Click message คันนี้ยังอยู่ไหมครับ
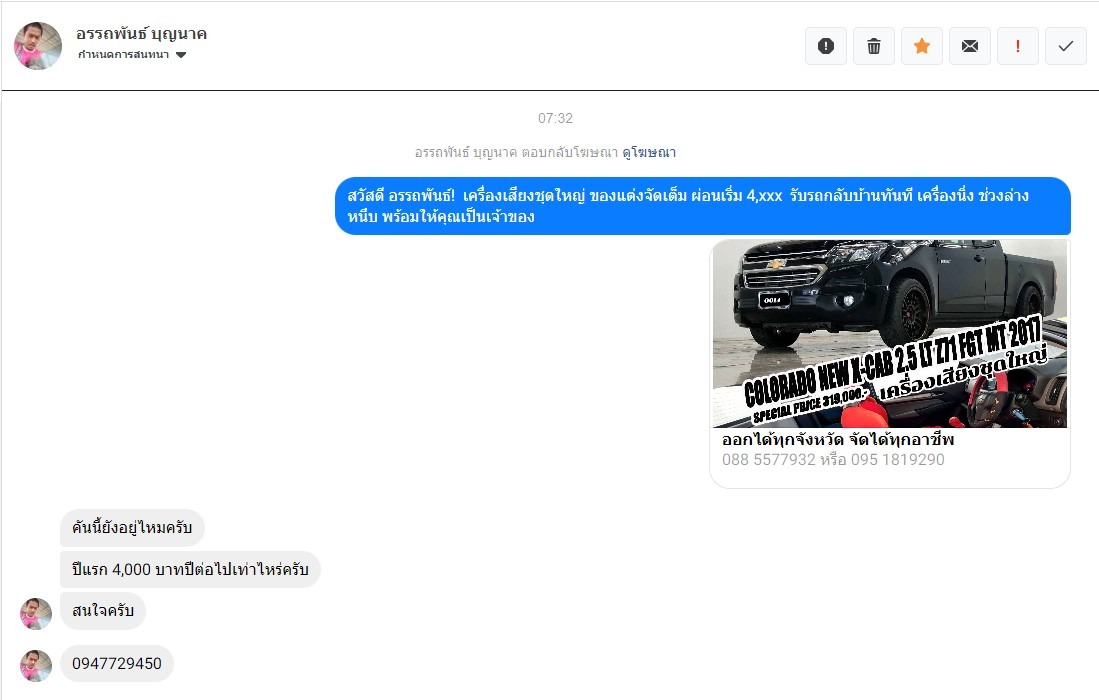The image size is (1099, 700). point(132,528)
